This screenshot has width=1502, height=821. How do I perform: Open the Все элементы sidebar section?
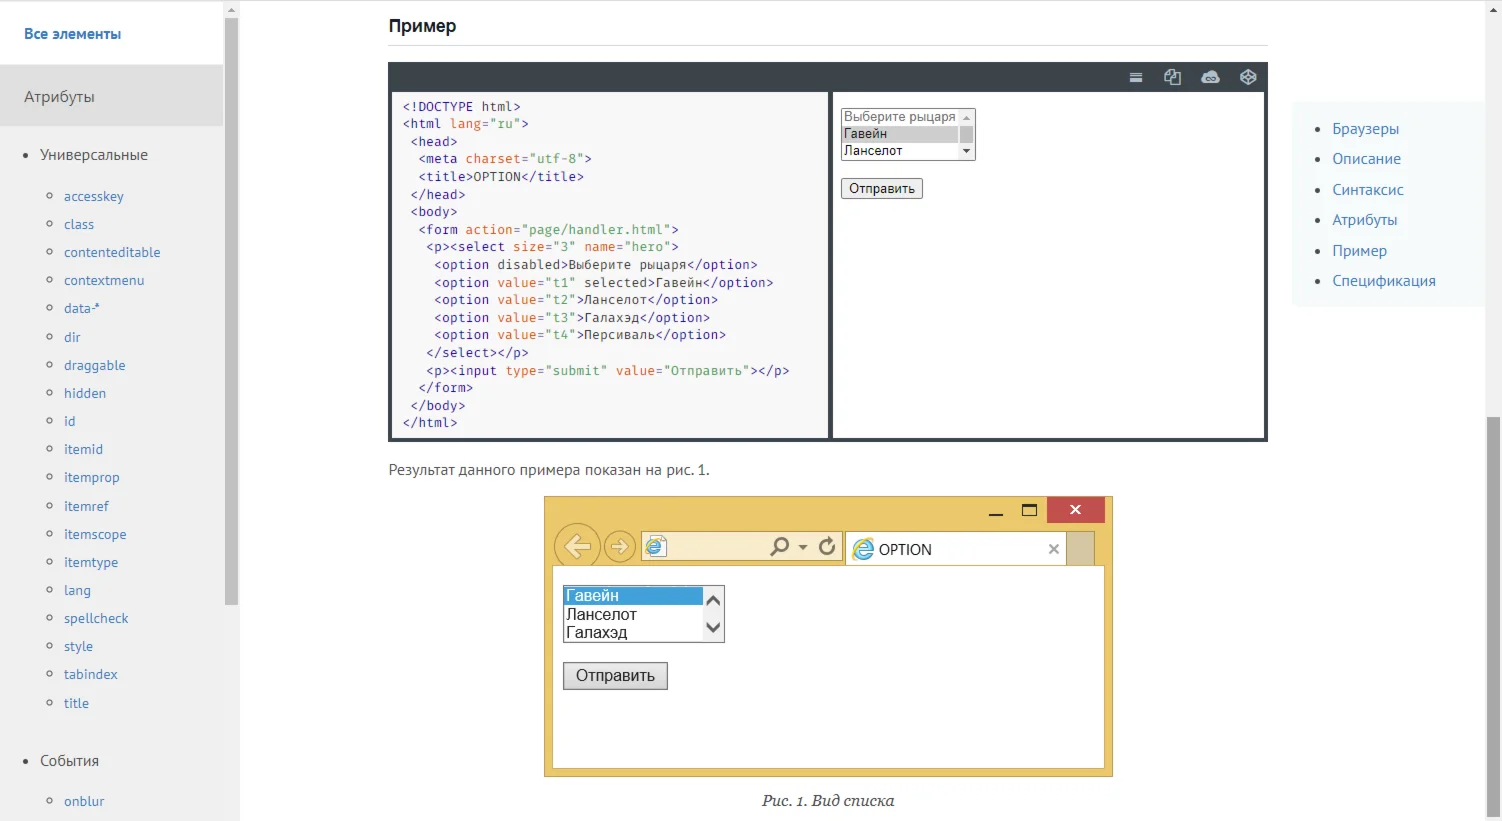(x=73, y=34)
